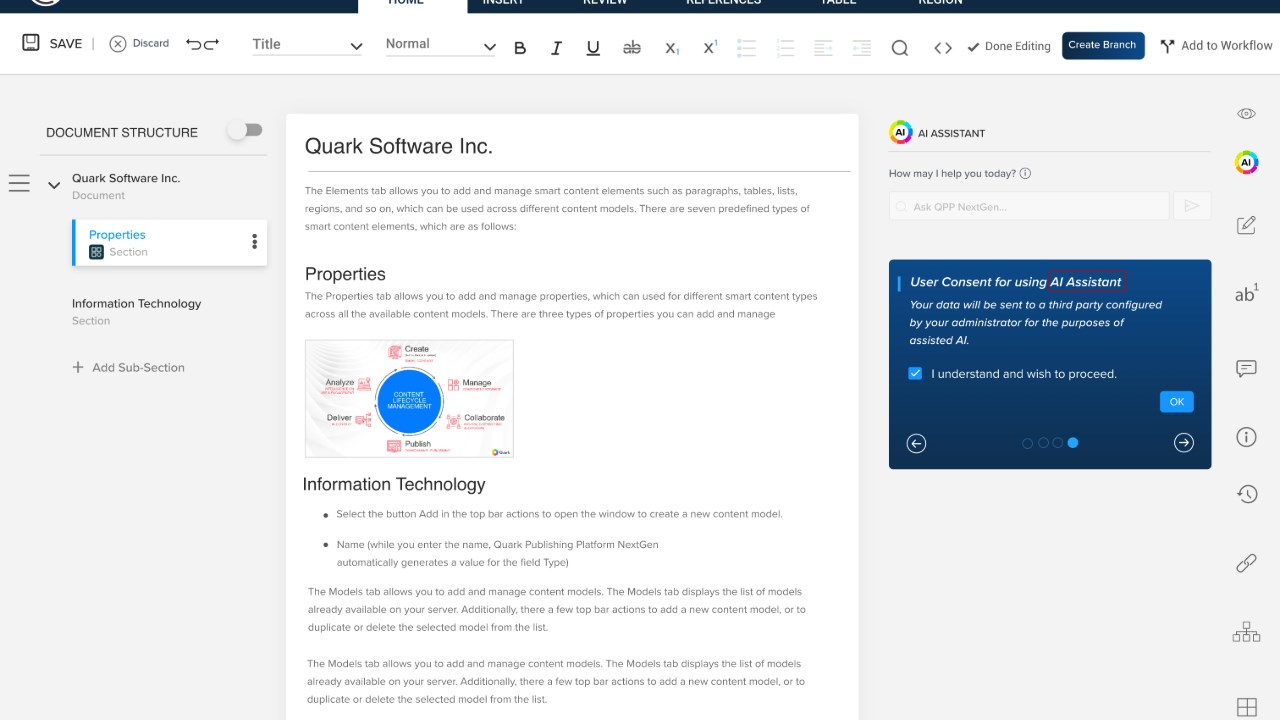
Task: Apply subscript formatting
Action: coord(672,47)
